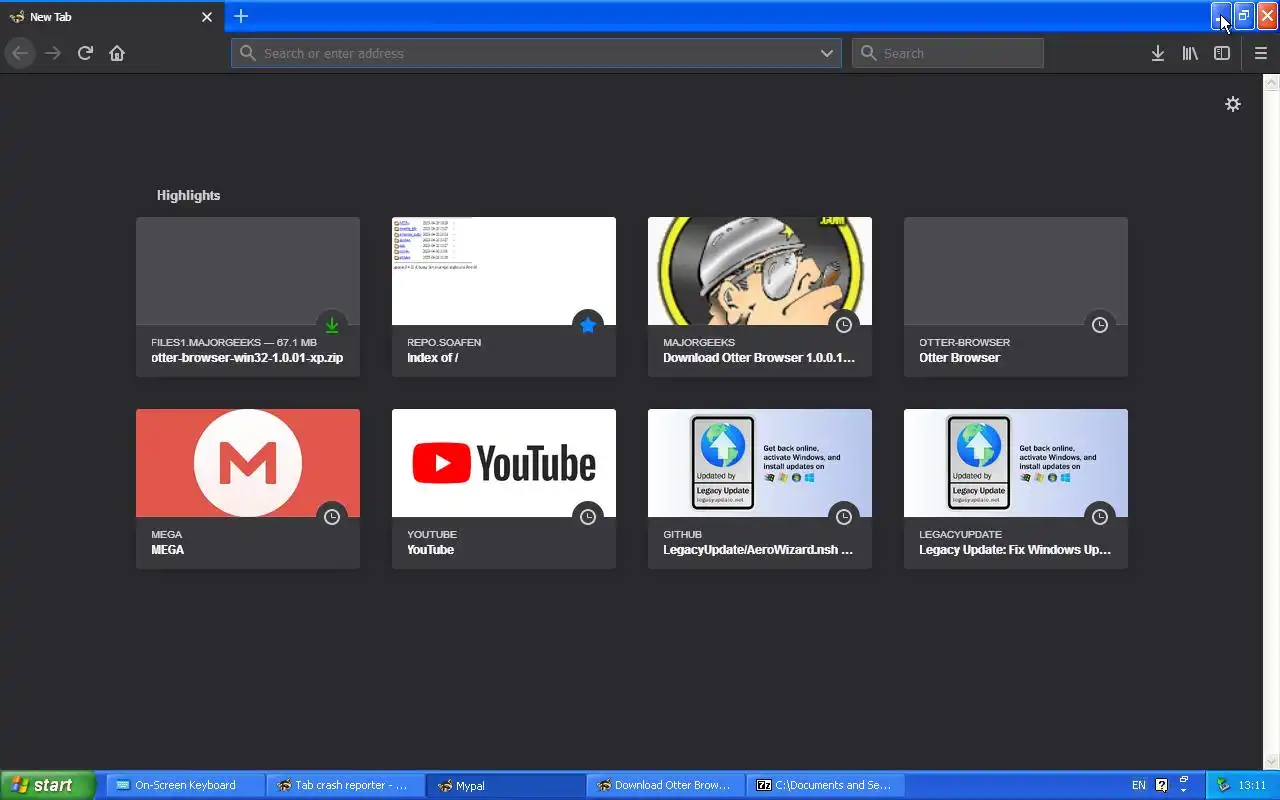
Task: Go back with the back arrow button
Action: tap(20, 53)
